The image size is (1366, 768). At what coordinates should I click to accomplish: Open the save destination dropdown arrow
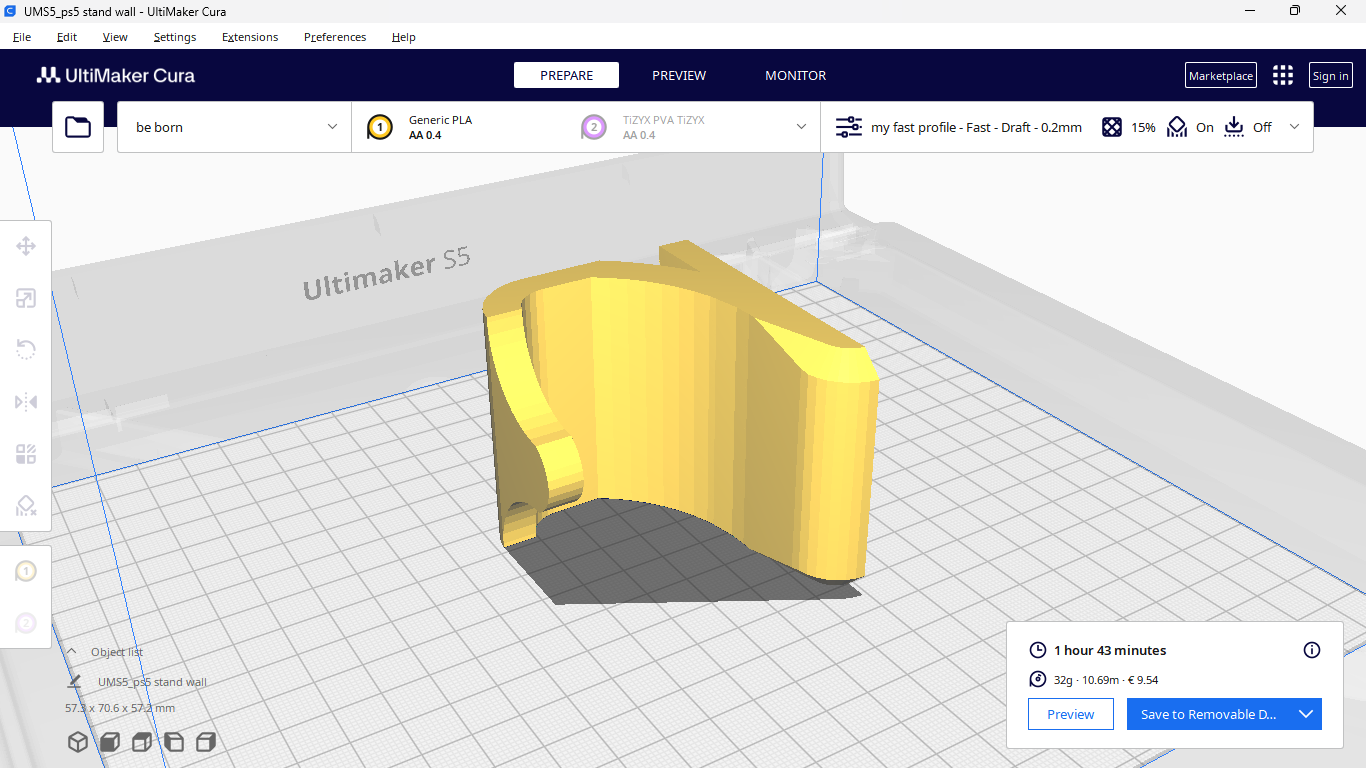[1305, 714]
